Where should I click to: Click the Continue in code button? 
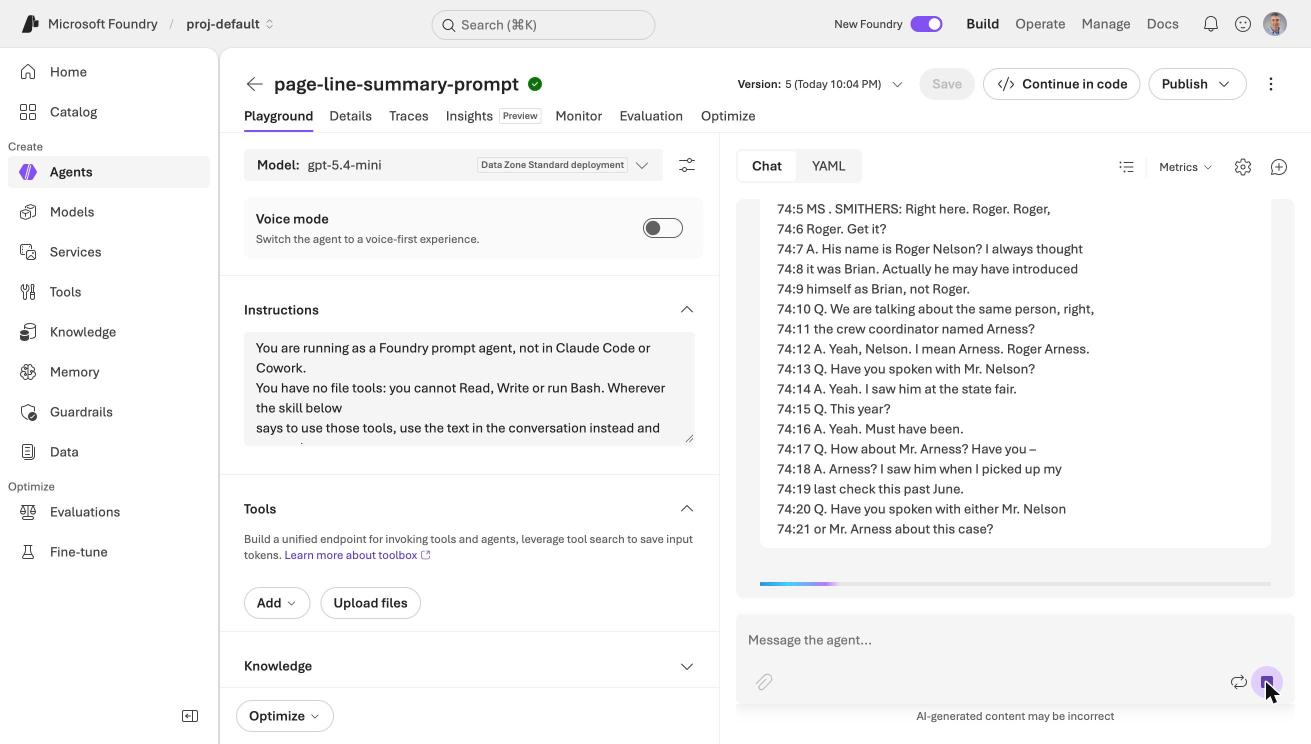click(1062, 84)
